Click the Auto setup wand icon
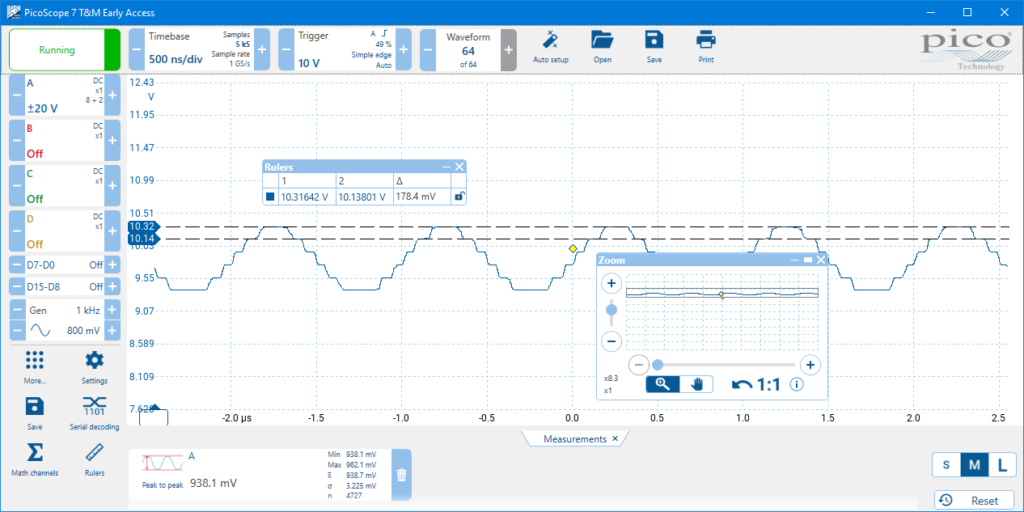This screenshot has width=1024, height=512. (x=551, y=40)
